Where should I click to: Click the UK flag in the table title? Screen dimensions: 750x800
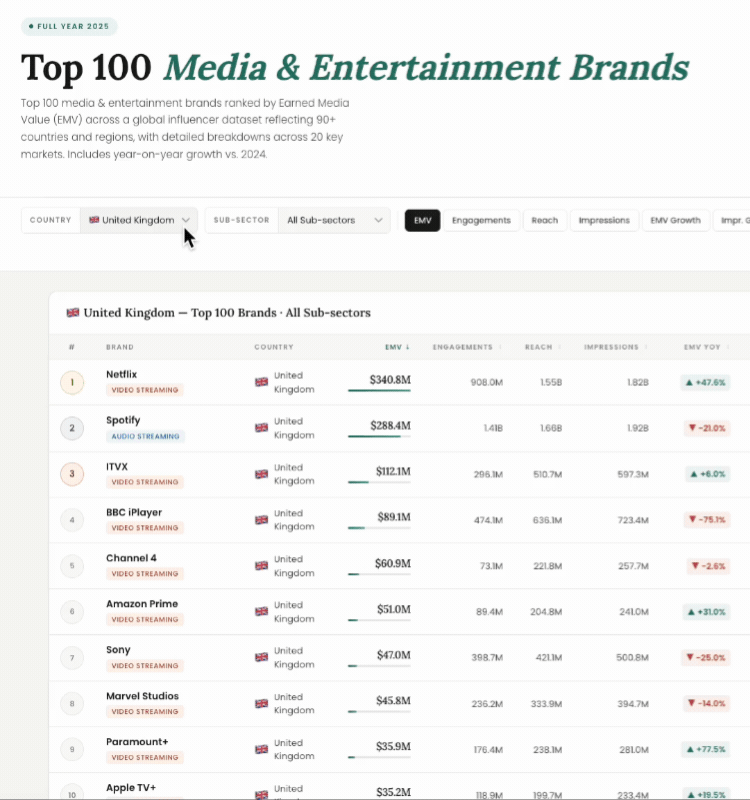coord(73,313)
